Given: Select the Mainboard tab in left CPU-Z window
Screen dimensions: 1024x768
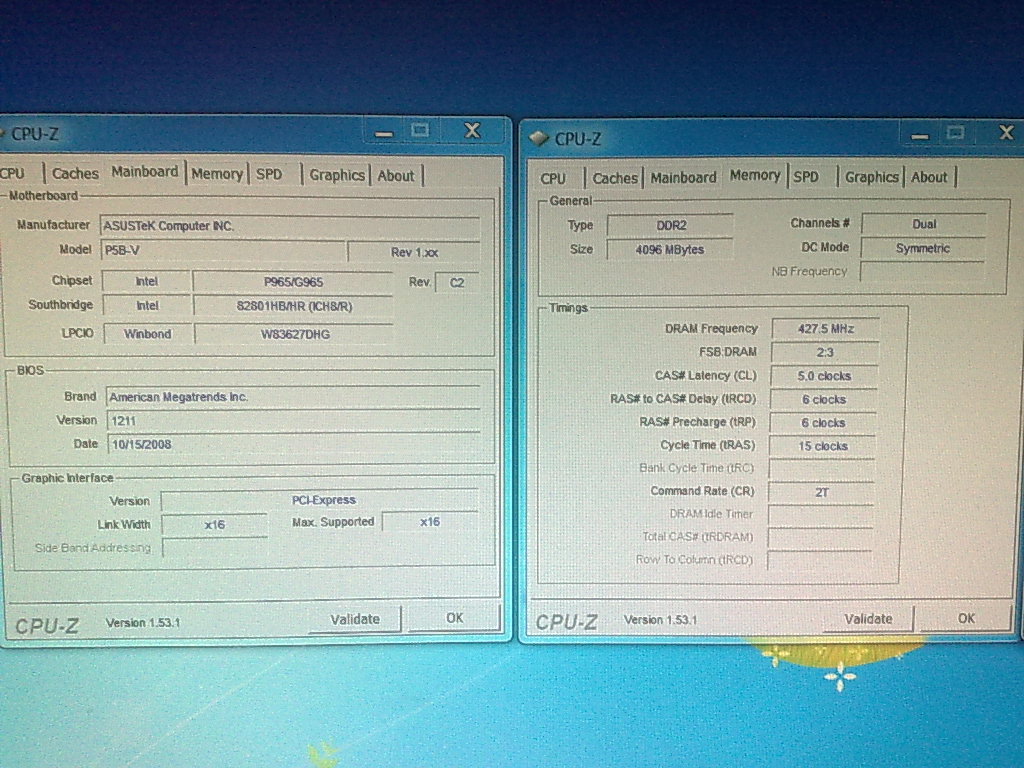Looking at the screenshot, I should click(144, 172).
